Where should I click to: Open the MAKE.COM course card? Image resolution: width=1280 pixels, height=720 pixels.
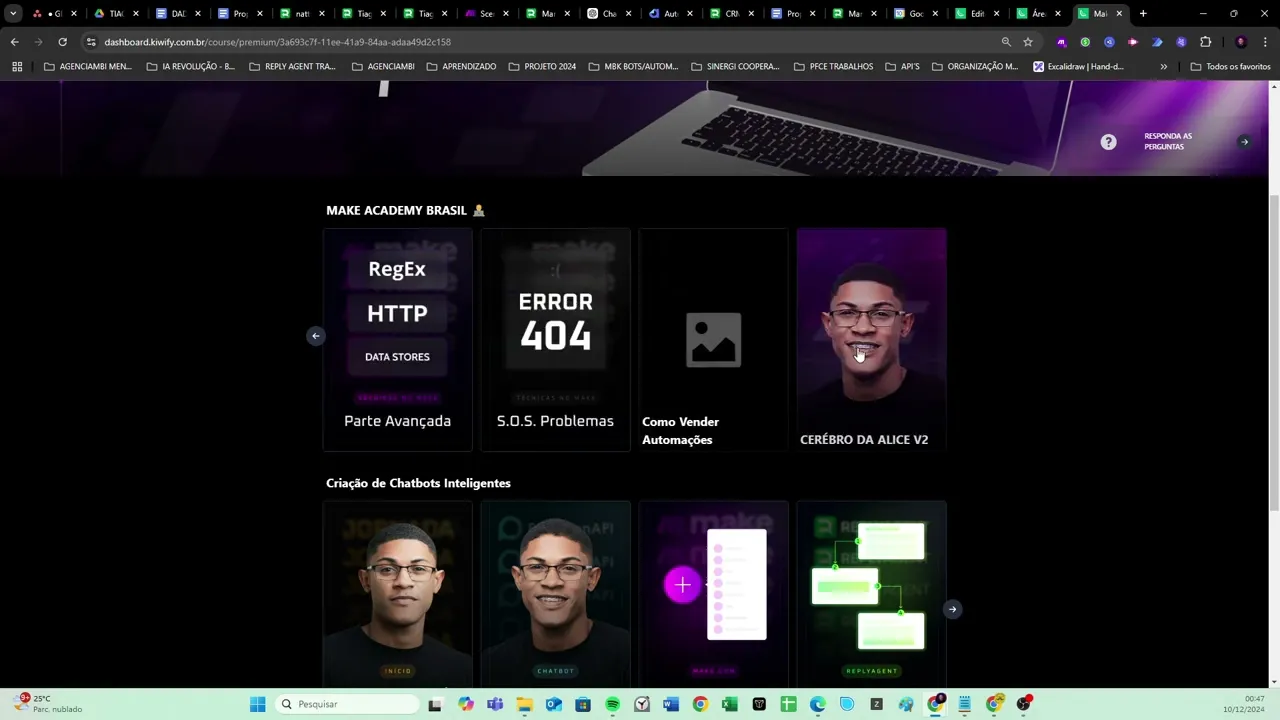pyautogui.click(x=713, y=594)
